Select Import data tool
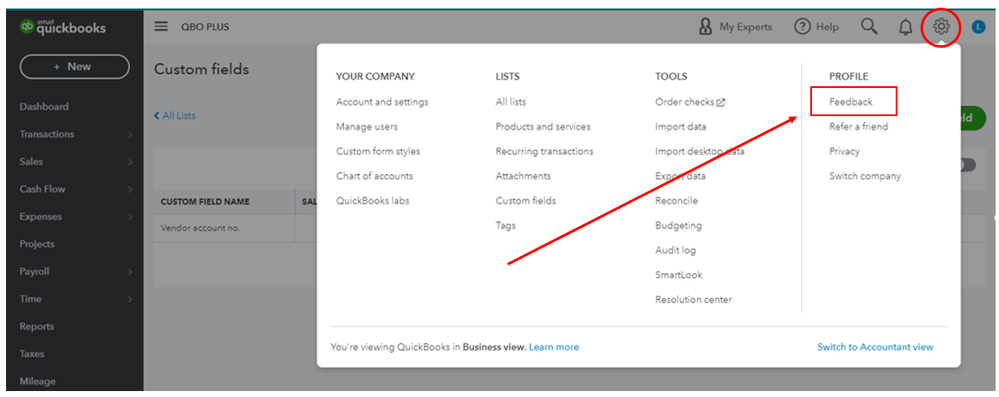This screenshot has height=397, width=999. point(681,127)
